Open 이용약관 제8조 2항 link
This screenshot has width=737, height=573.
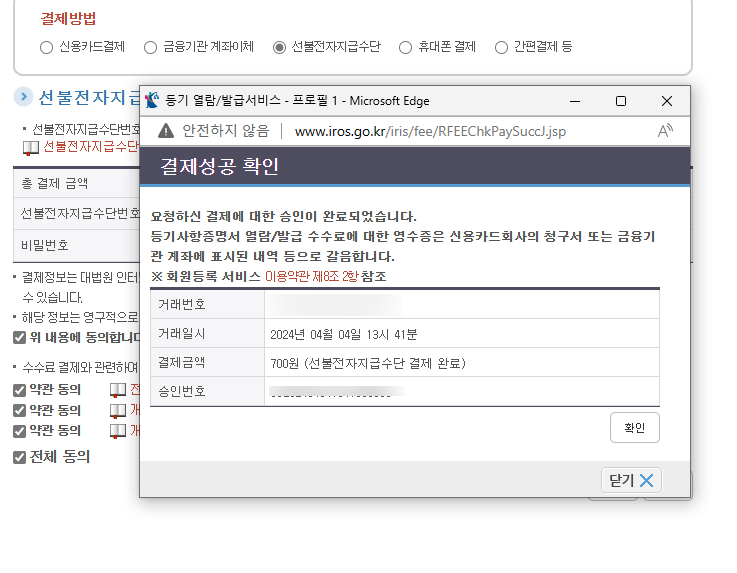pyautogui.click(x=311, y=276)
